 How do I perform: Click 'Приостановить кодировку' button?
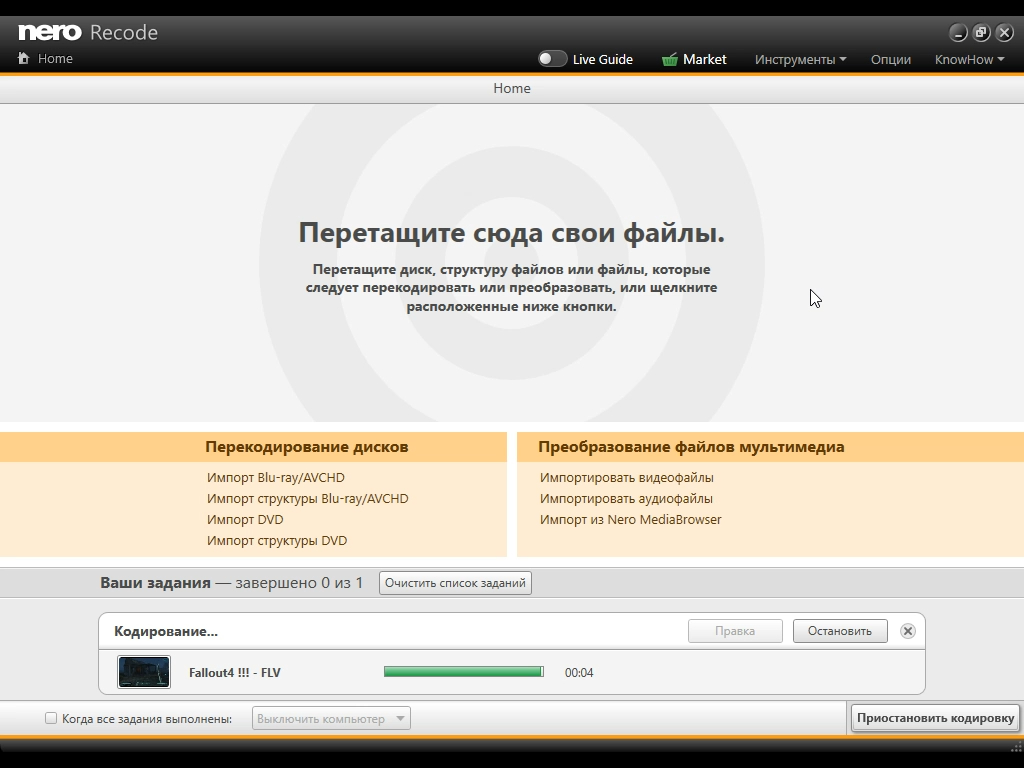(935, 718)
